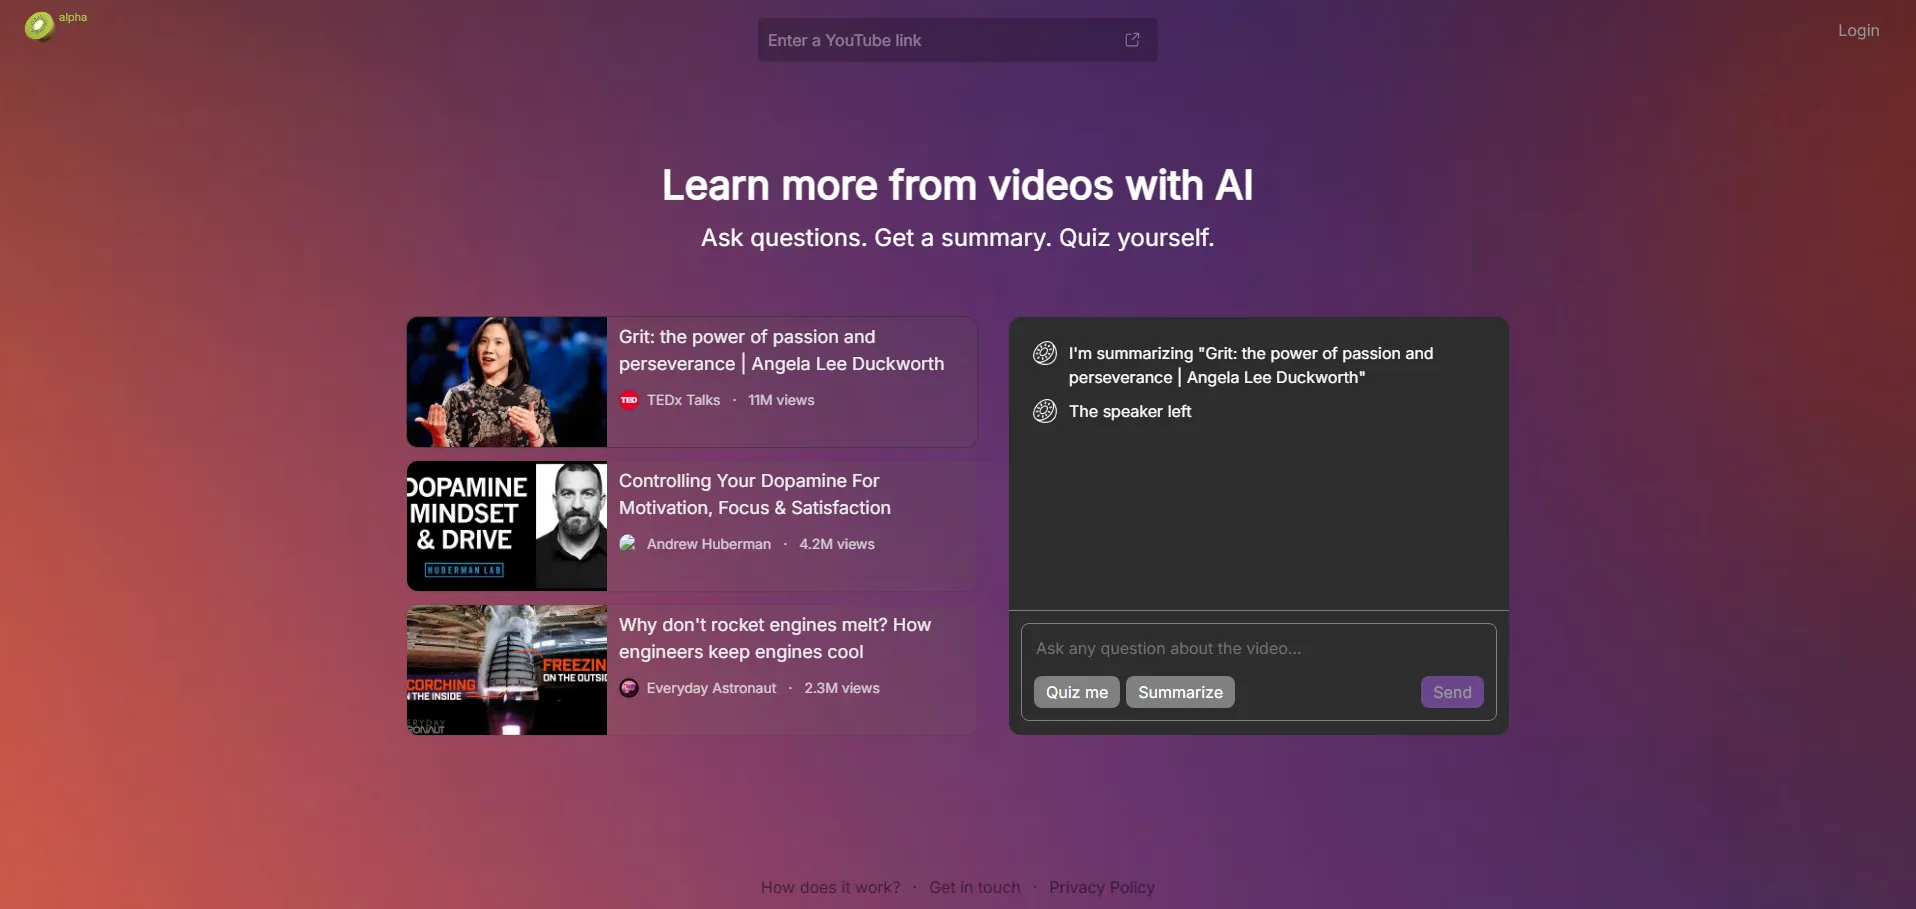1916x909 pixels.
Task: Open the Angela Lee Duckworth video thumbnail
Action: 507,382
